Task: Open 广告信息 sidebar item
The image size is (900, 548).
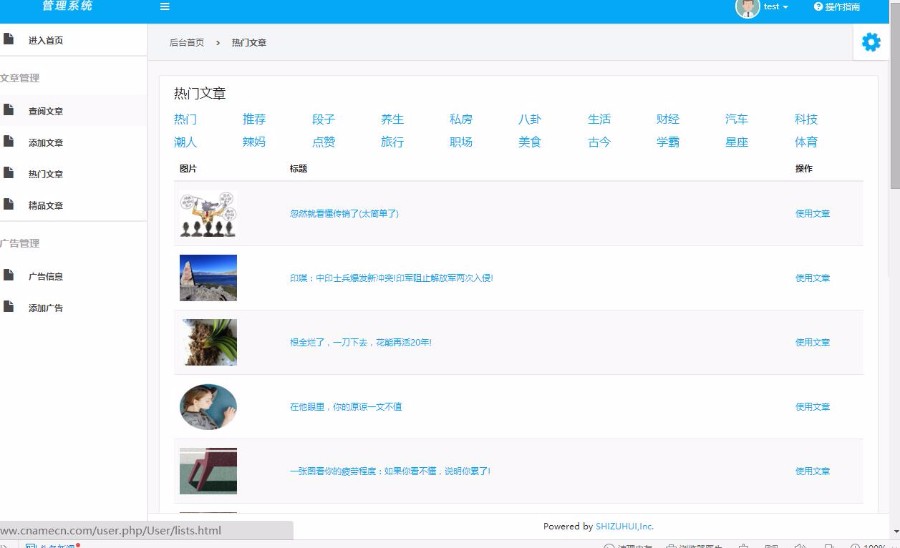Action: tap(45, 276)
